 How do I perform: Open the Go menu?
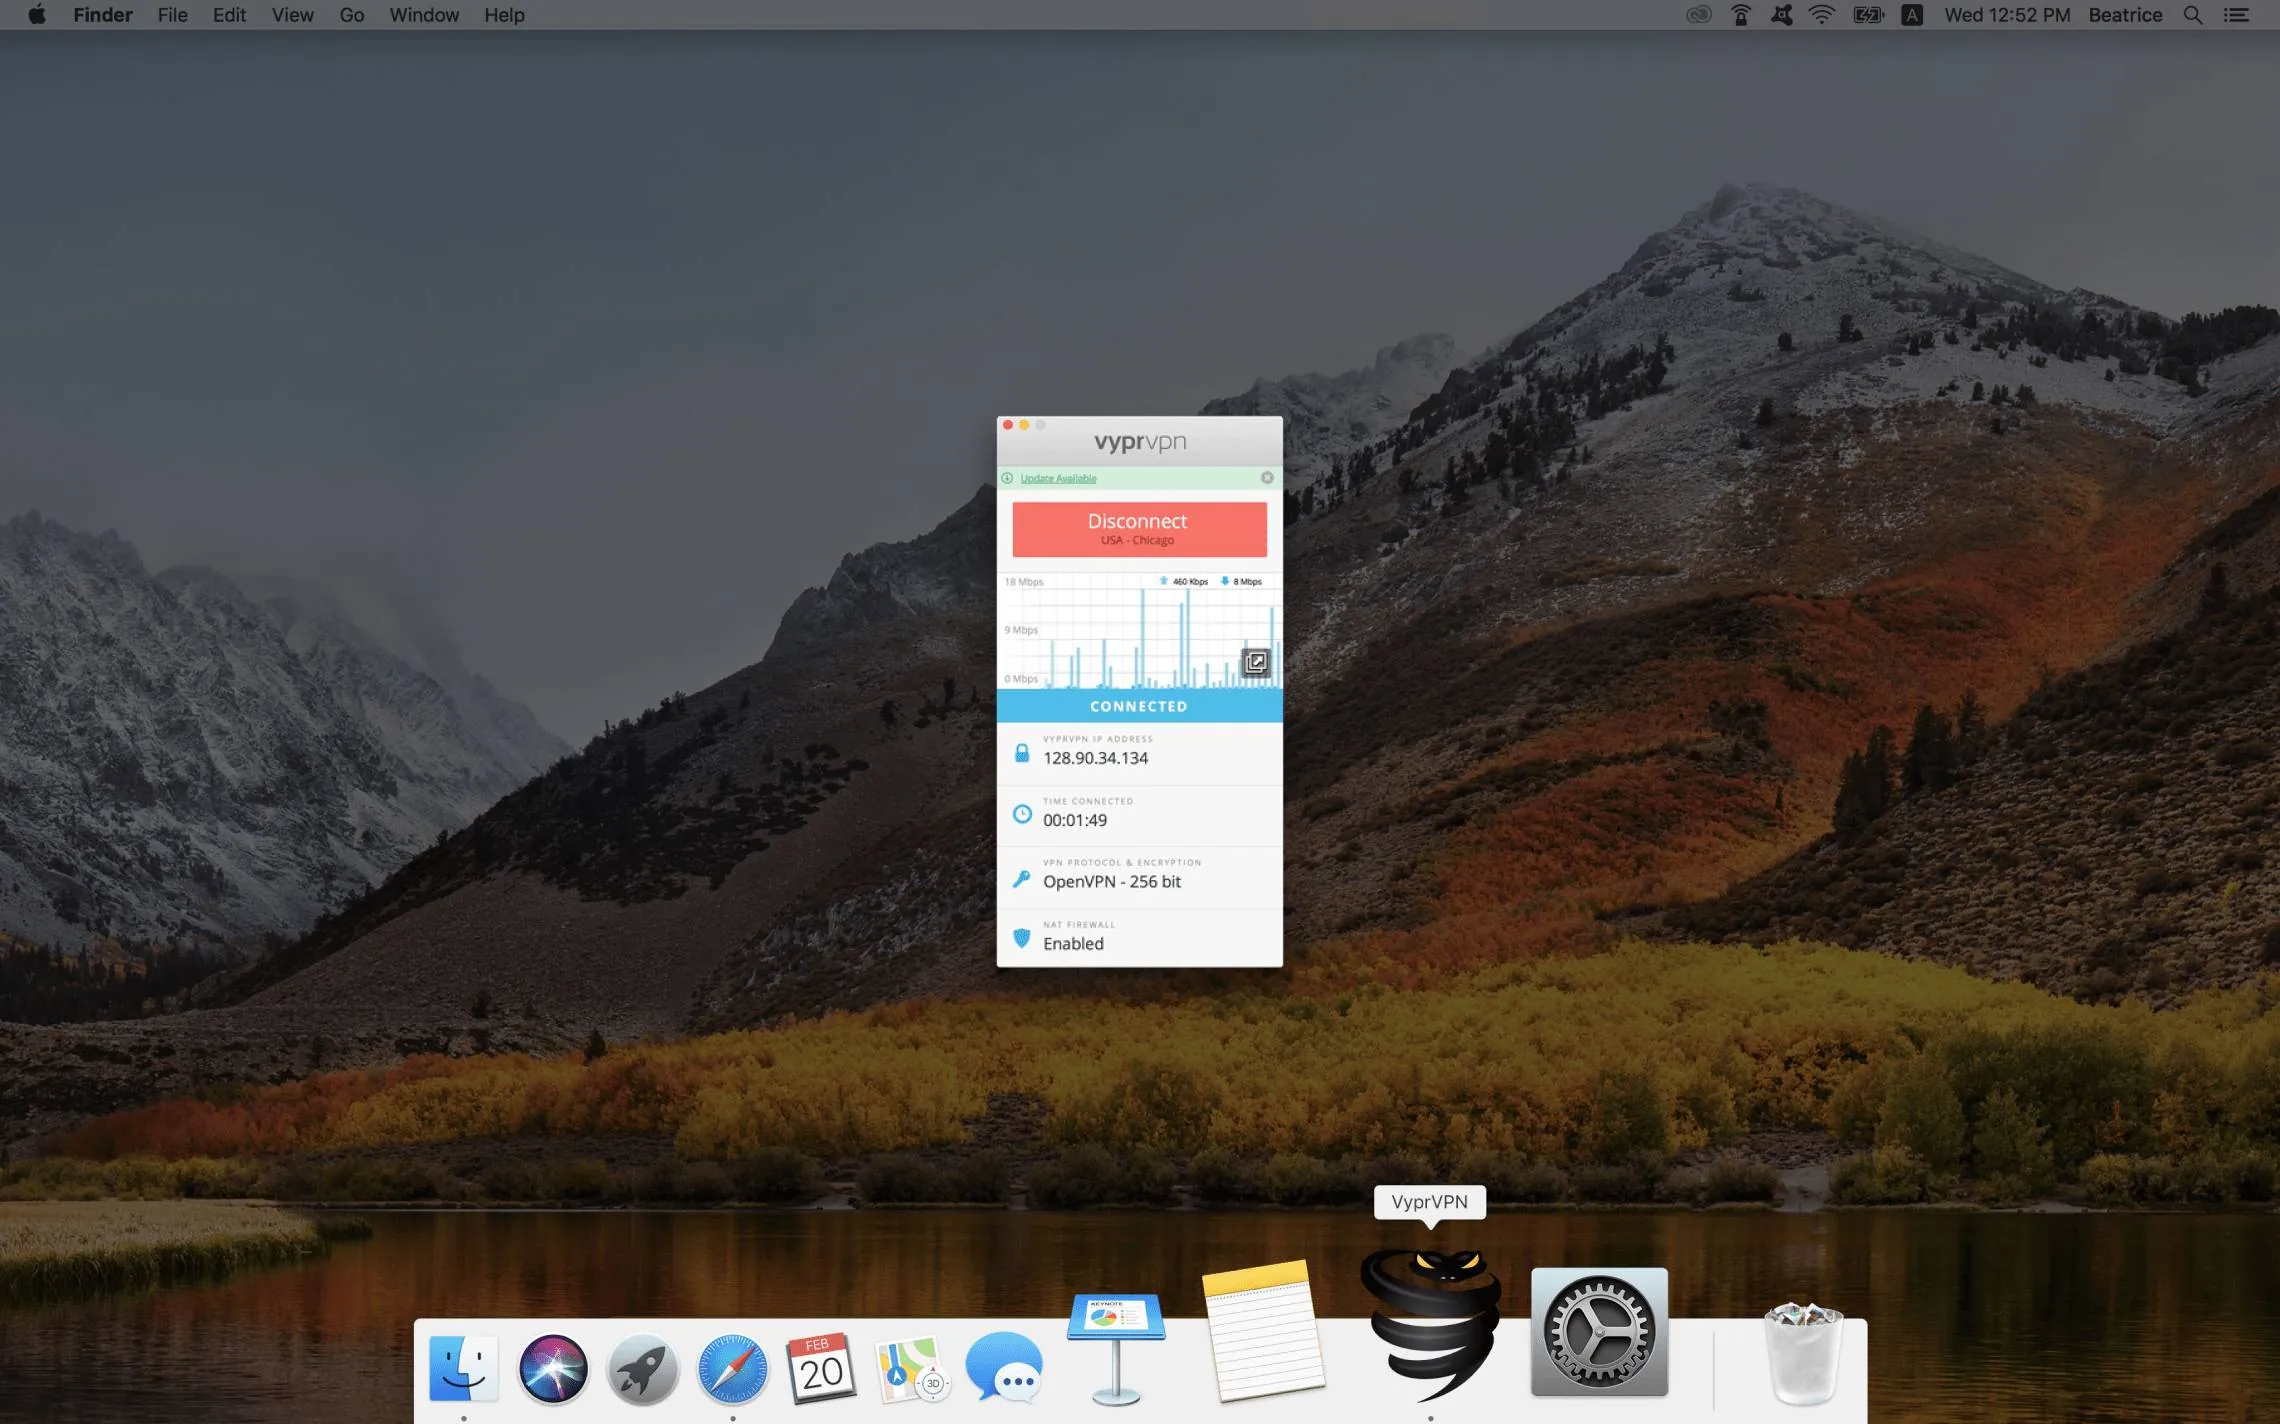(351, 15)
